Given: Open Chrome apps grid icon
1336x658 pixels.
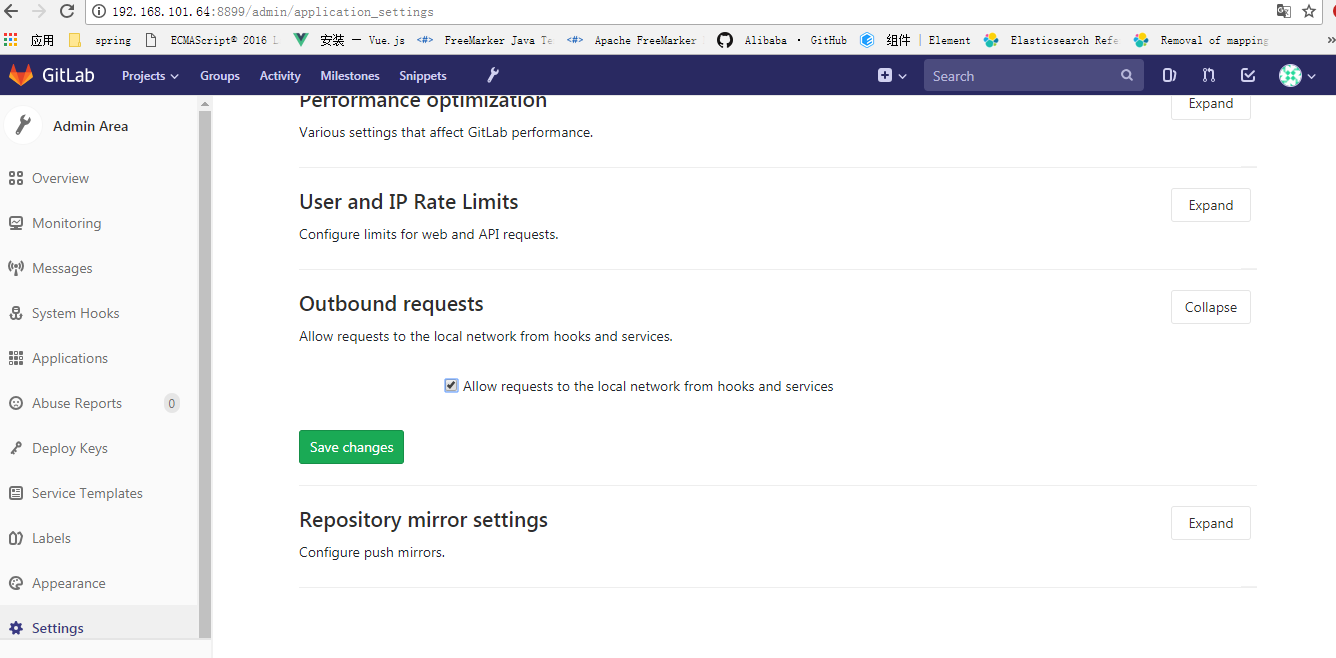Looking at the screenshot, I should [x=11, y=40].
